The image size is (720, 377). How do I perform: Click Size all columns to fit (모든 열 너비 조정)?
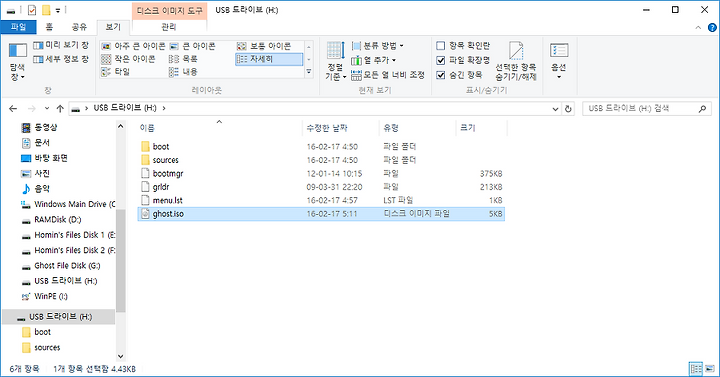(x=388, y=75)
